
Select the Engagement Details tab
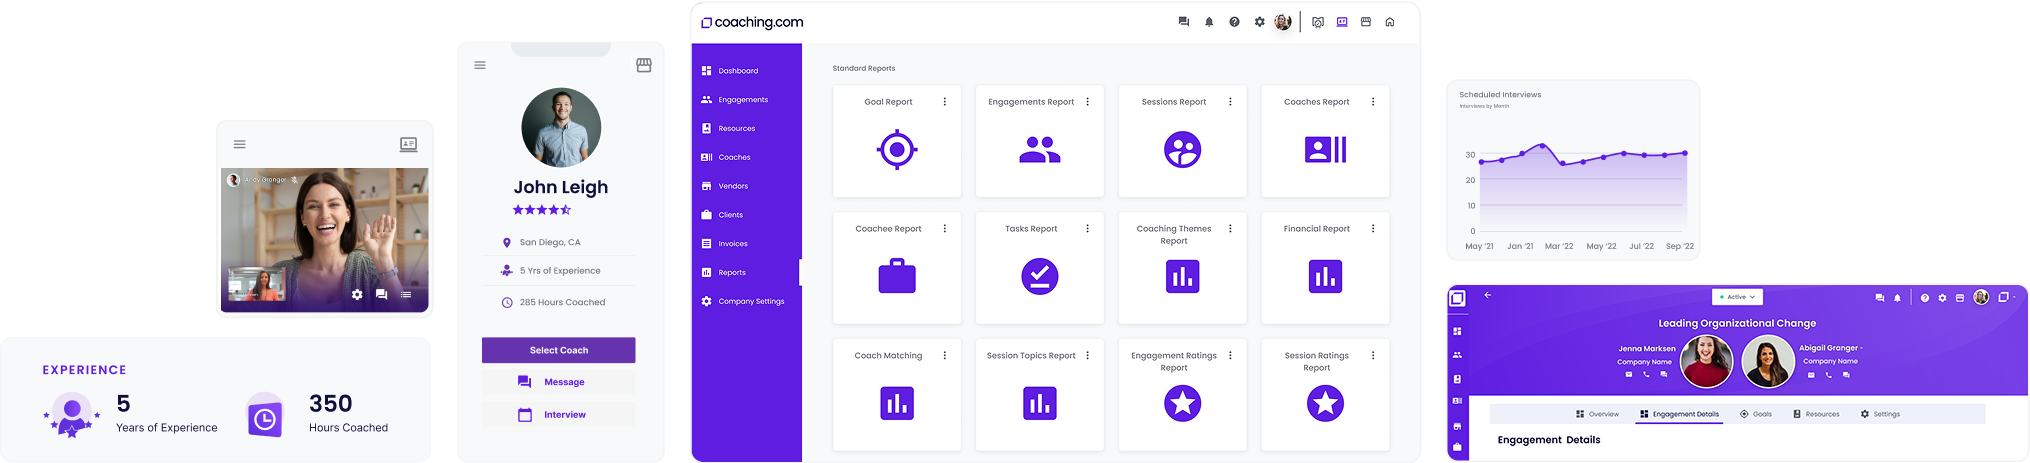click(x=1680, y=414)
